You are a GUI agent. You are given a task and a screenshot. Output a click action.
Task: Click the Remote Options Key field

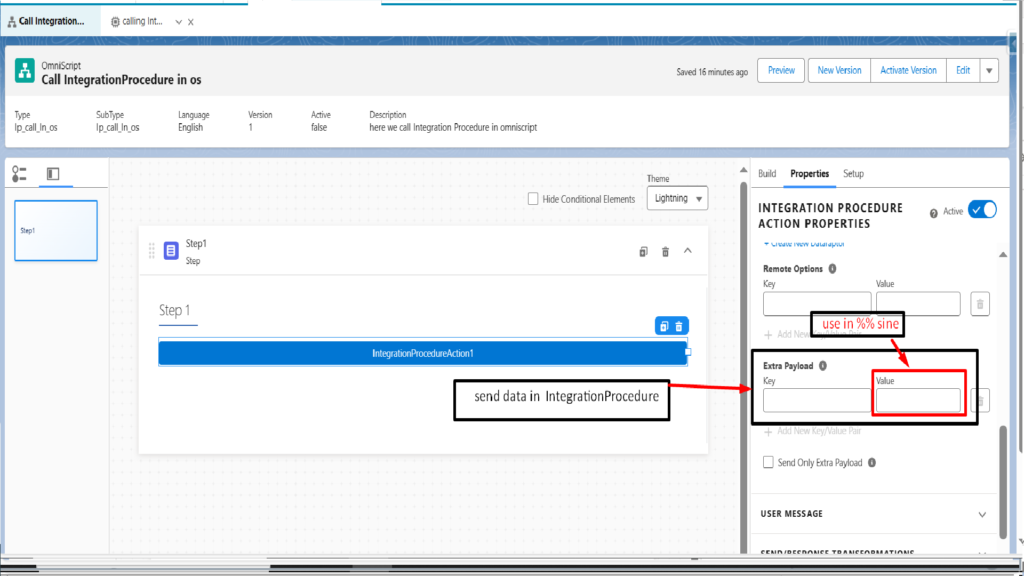point(816,304)
